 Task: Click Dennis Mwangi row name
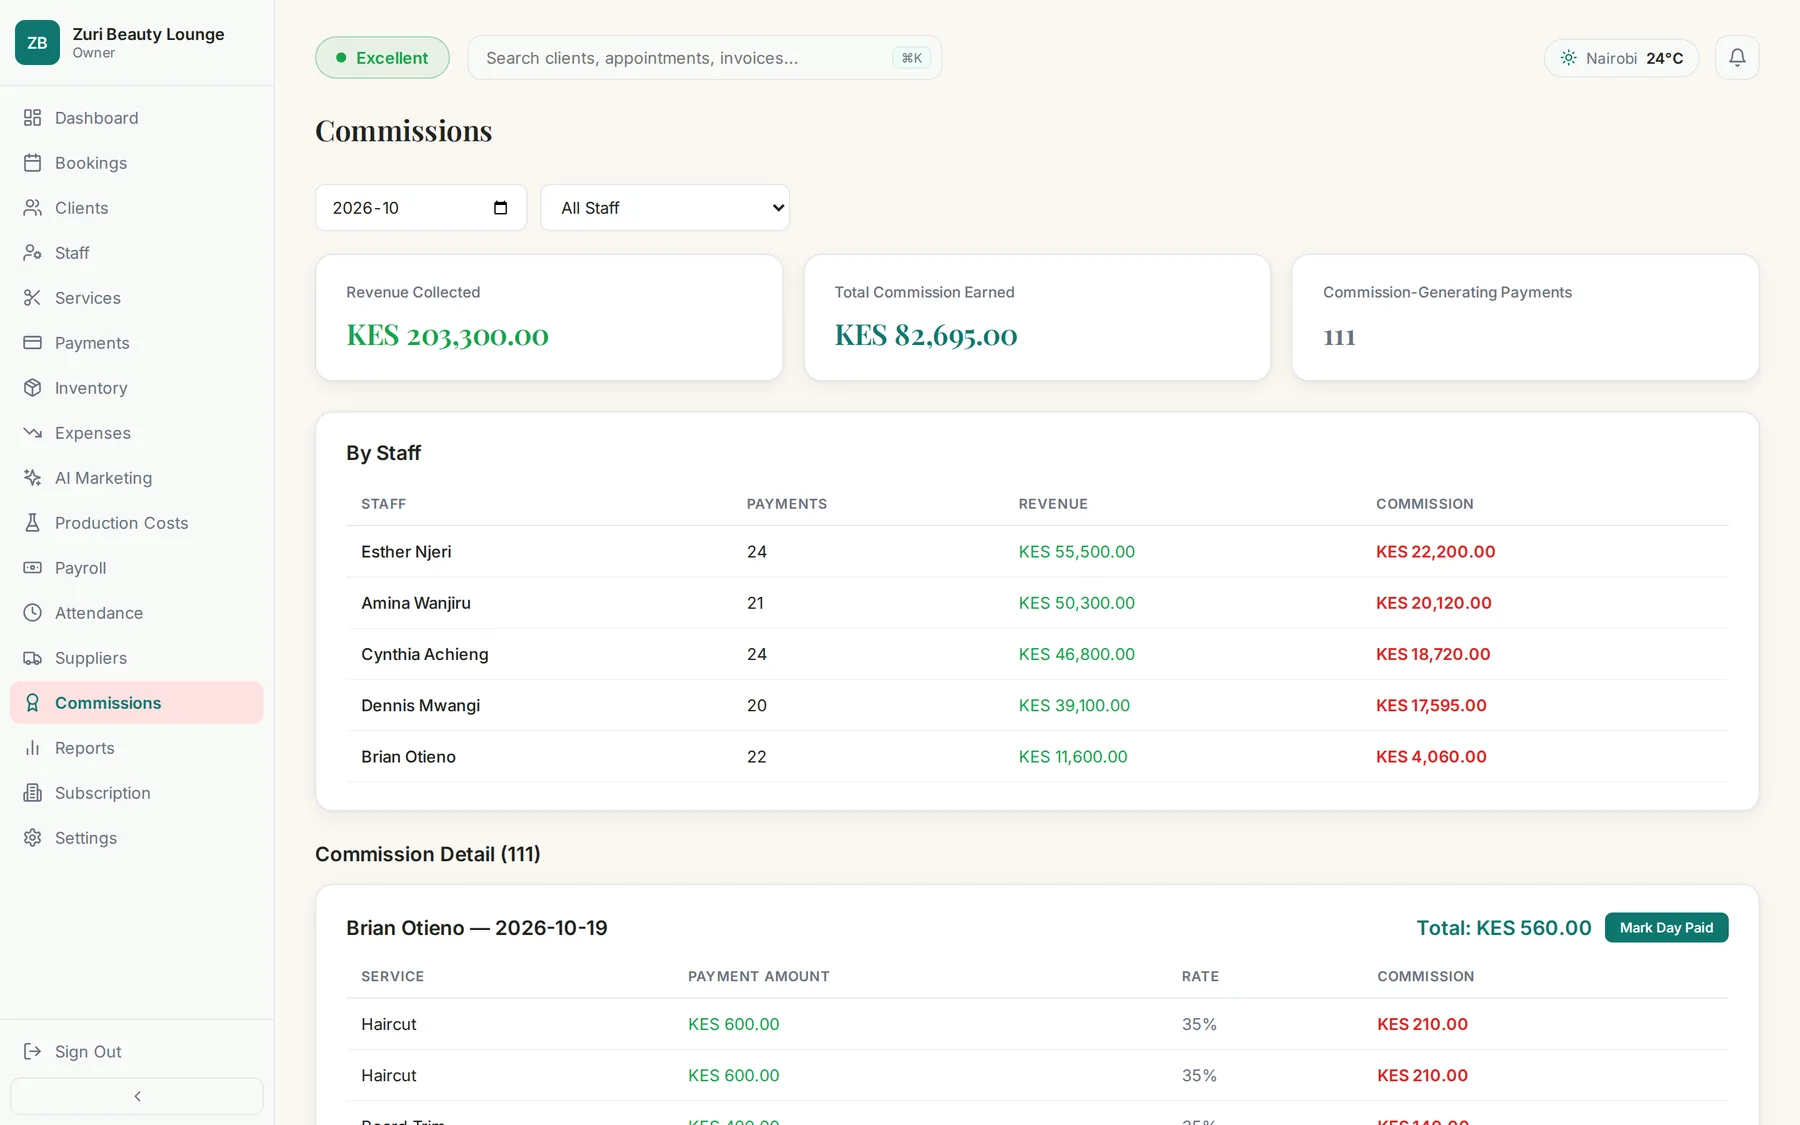(420, 706)
